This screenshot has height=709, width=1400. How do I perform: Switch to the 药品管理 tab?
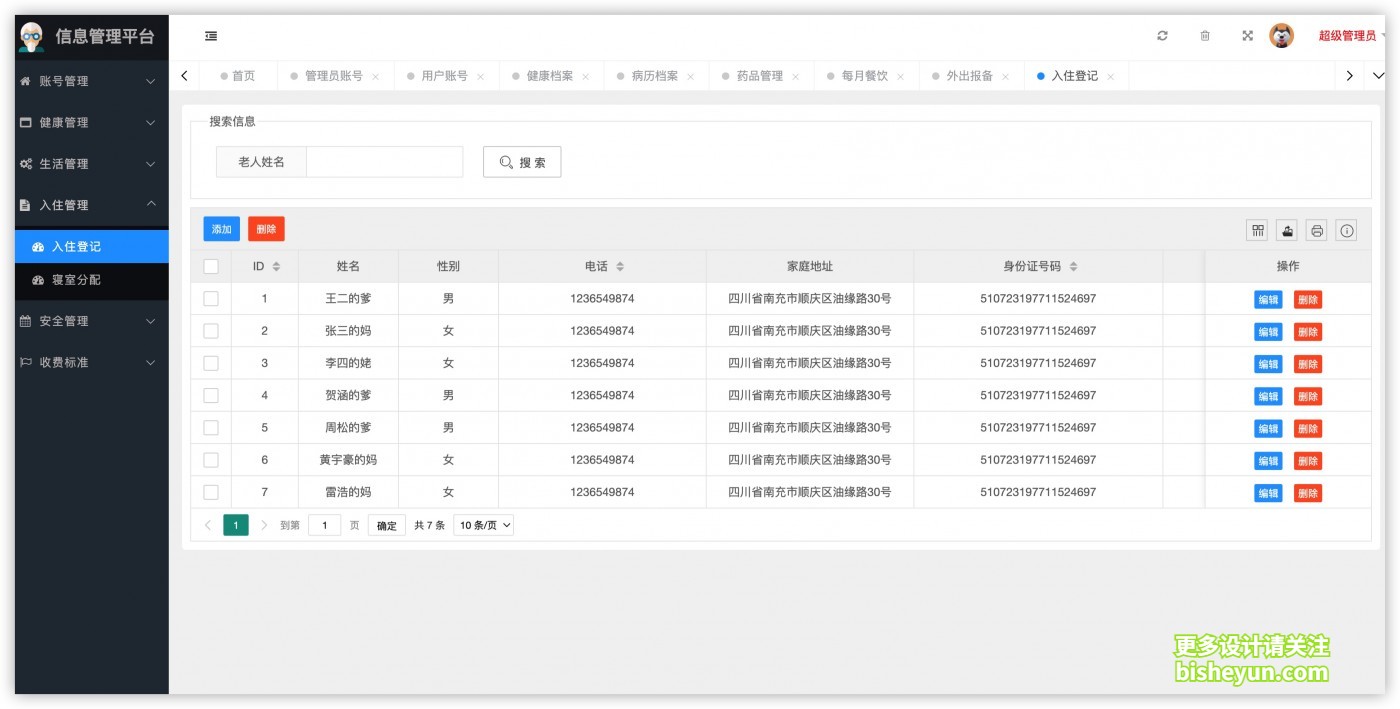760,76
